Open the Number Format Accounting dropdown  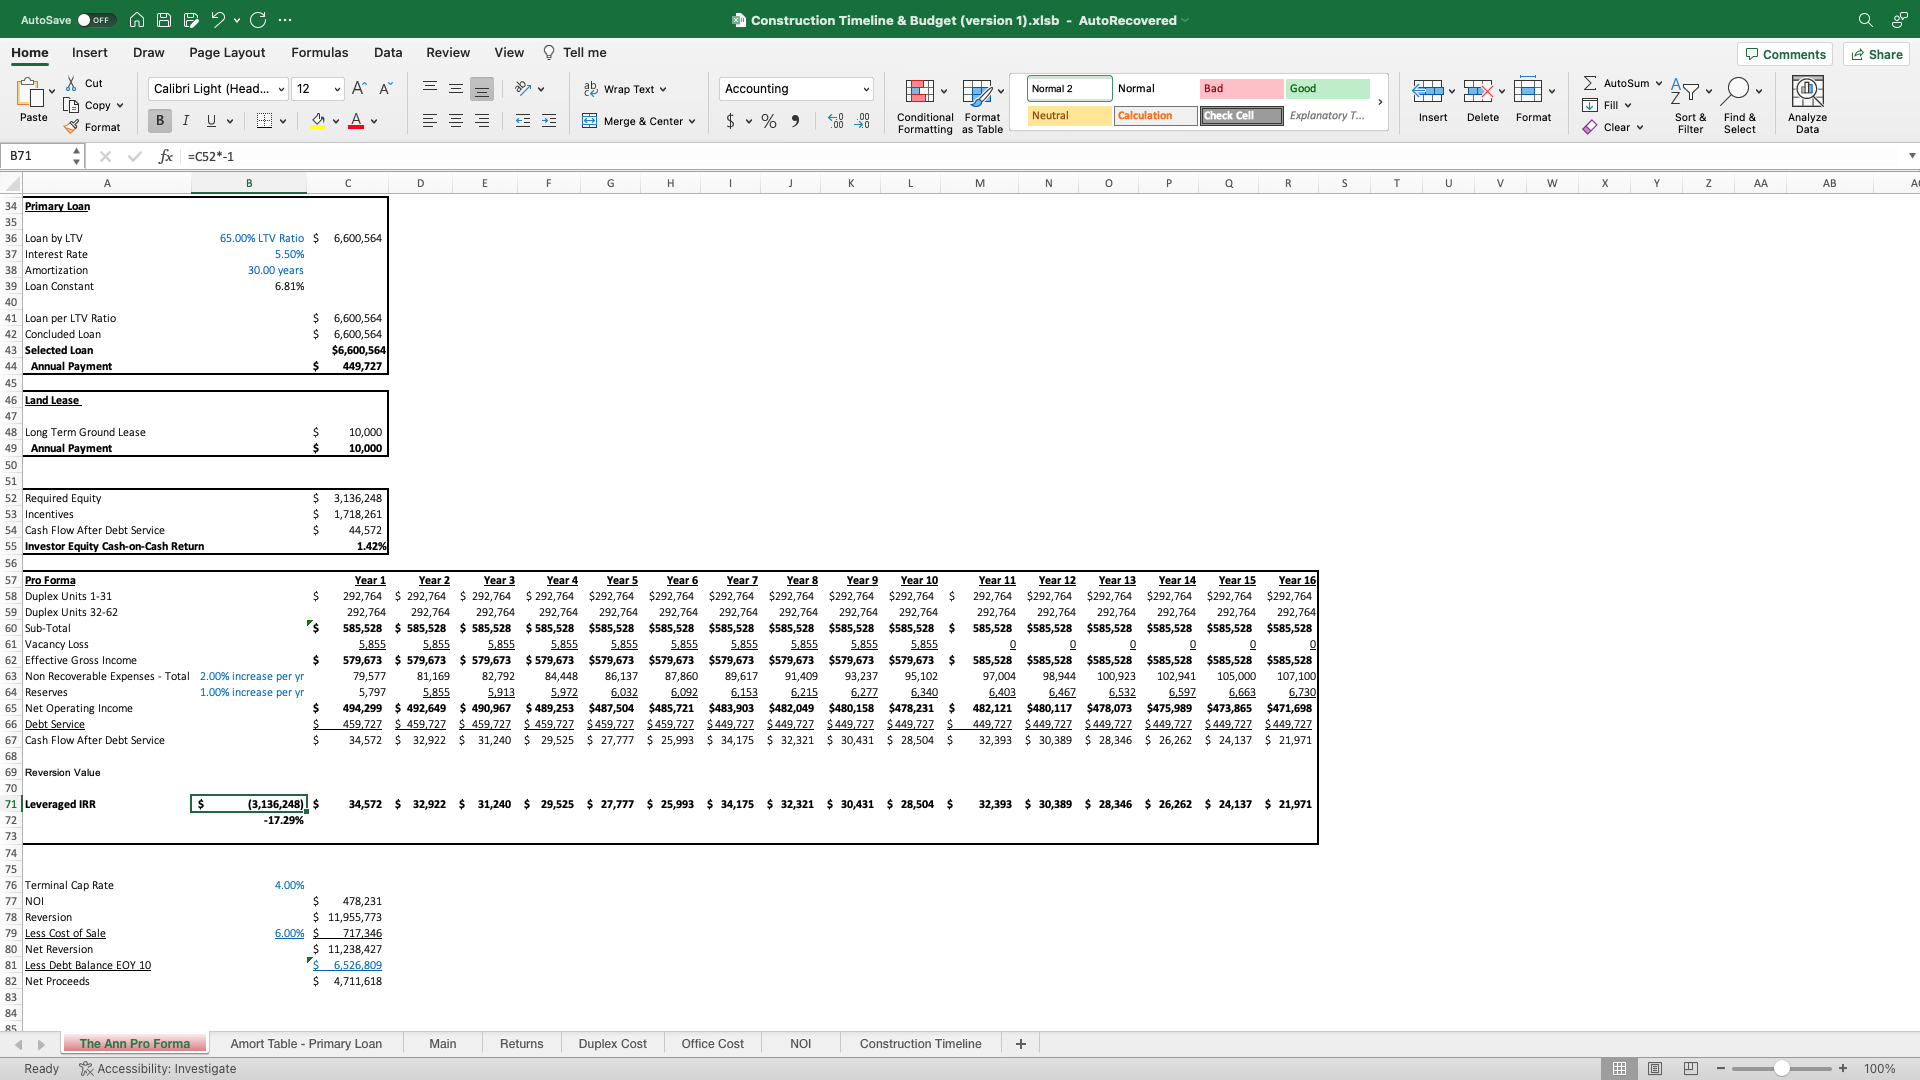click(866, 89)
